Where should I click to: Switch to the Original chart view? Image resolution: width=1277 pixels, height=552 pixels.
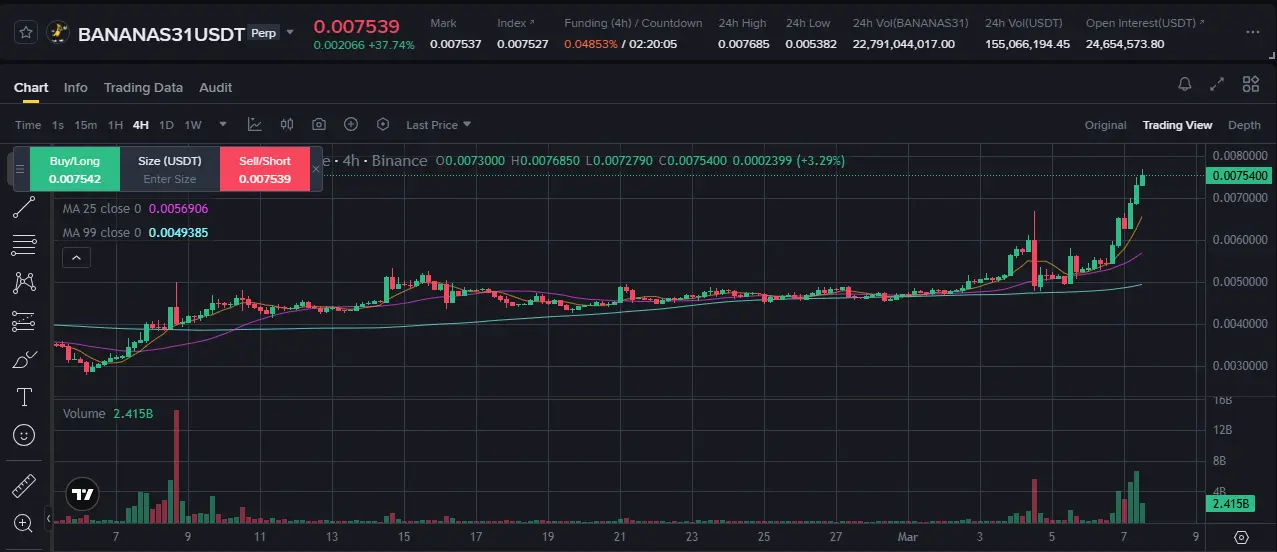point(1105,125)
